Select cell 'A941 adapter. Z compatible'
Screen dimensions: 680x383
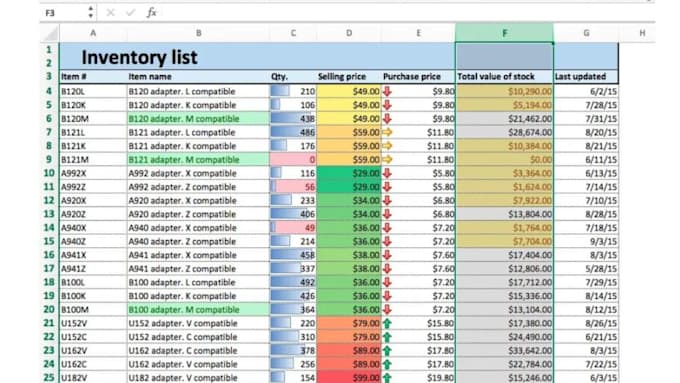pyautogui.click(x=198, y=268)
